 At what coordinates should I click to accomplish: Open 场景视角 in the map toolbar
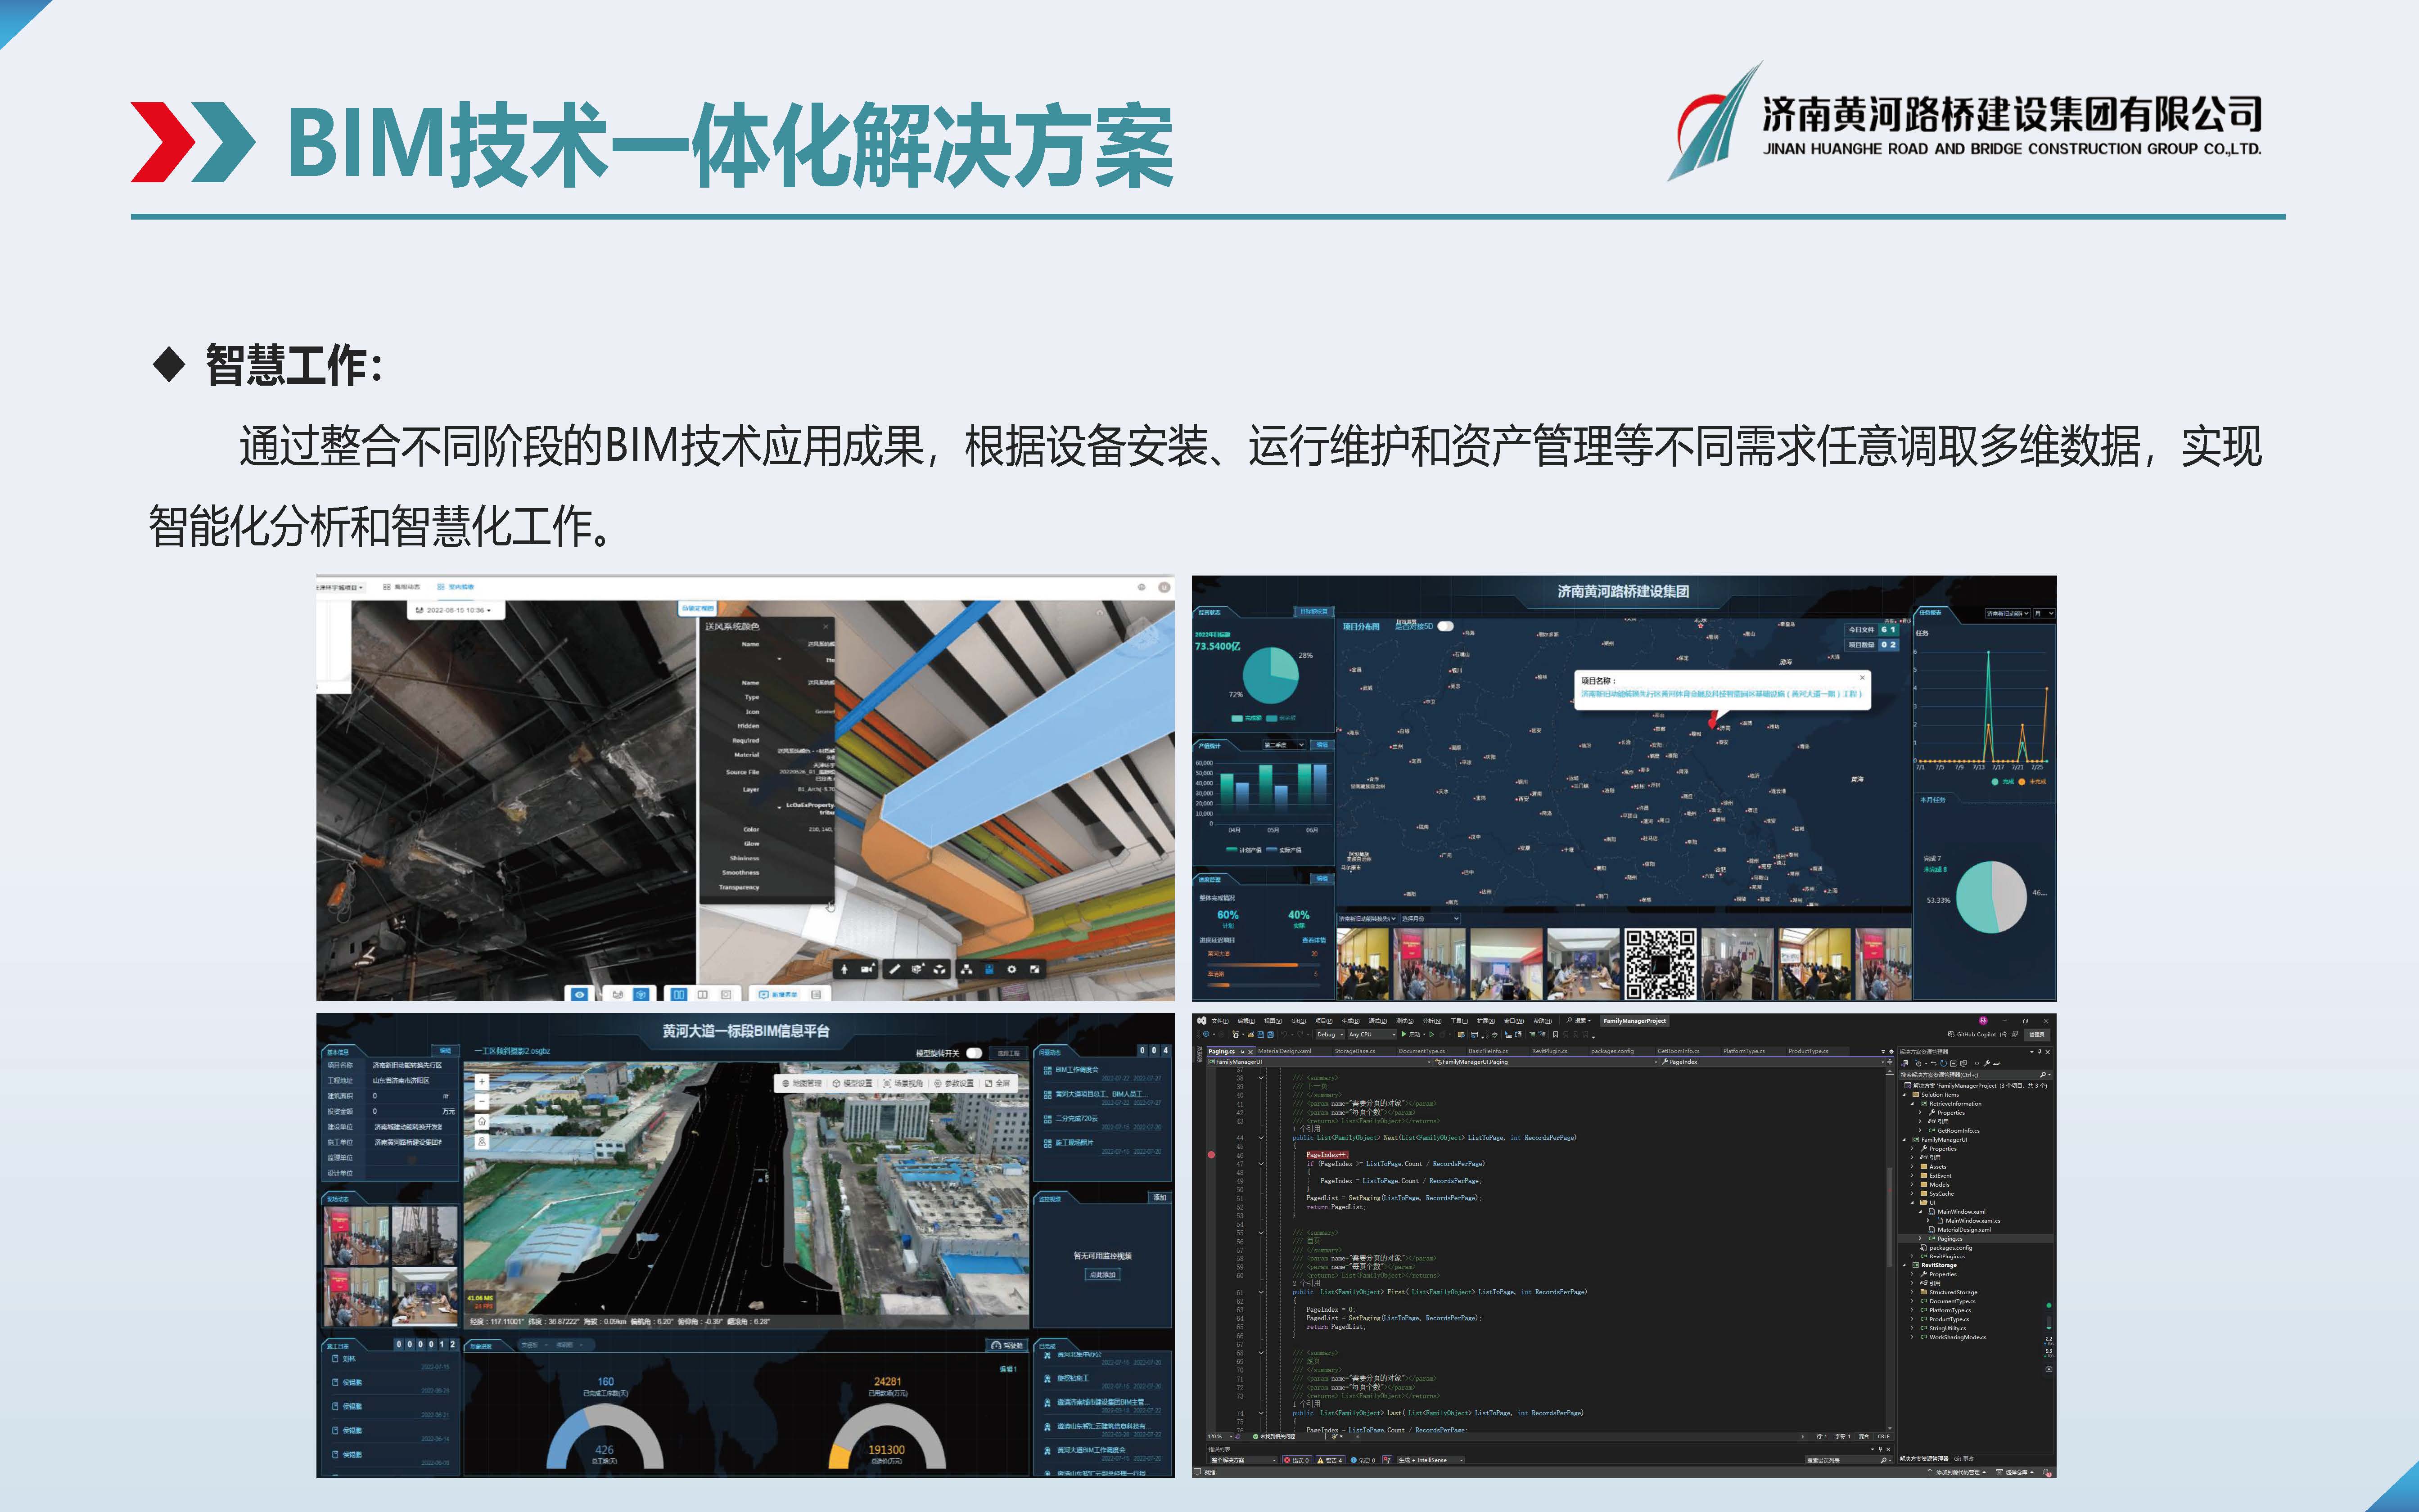point(903,1084)
